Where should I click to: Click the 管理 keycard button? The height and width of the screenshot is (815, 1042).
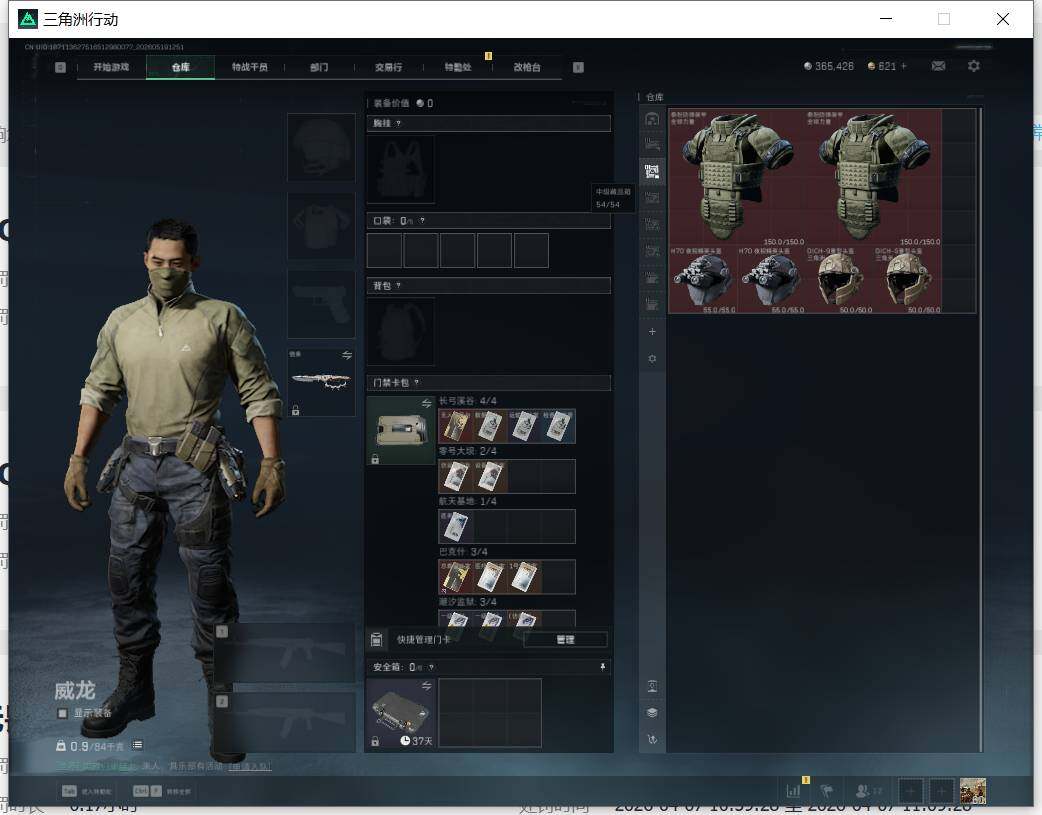coord(566,640)
